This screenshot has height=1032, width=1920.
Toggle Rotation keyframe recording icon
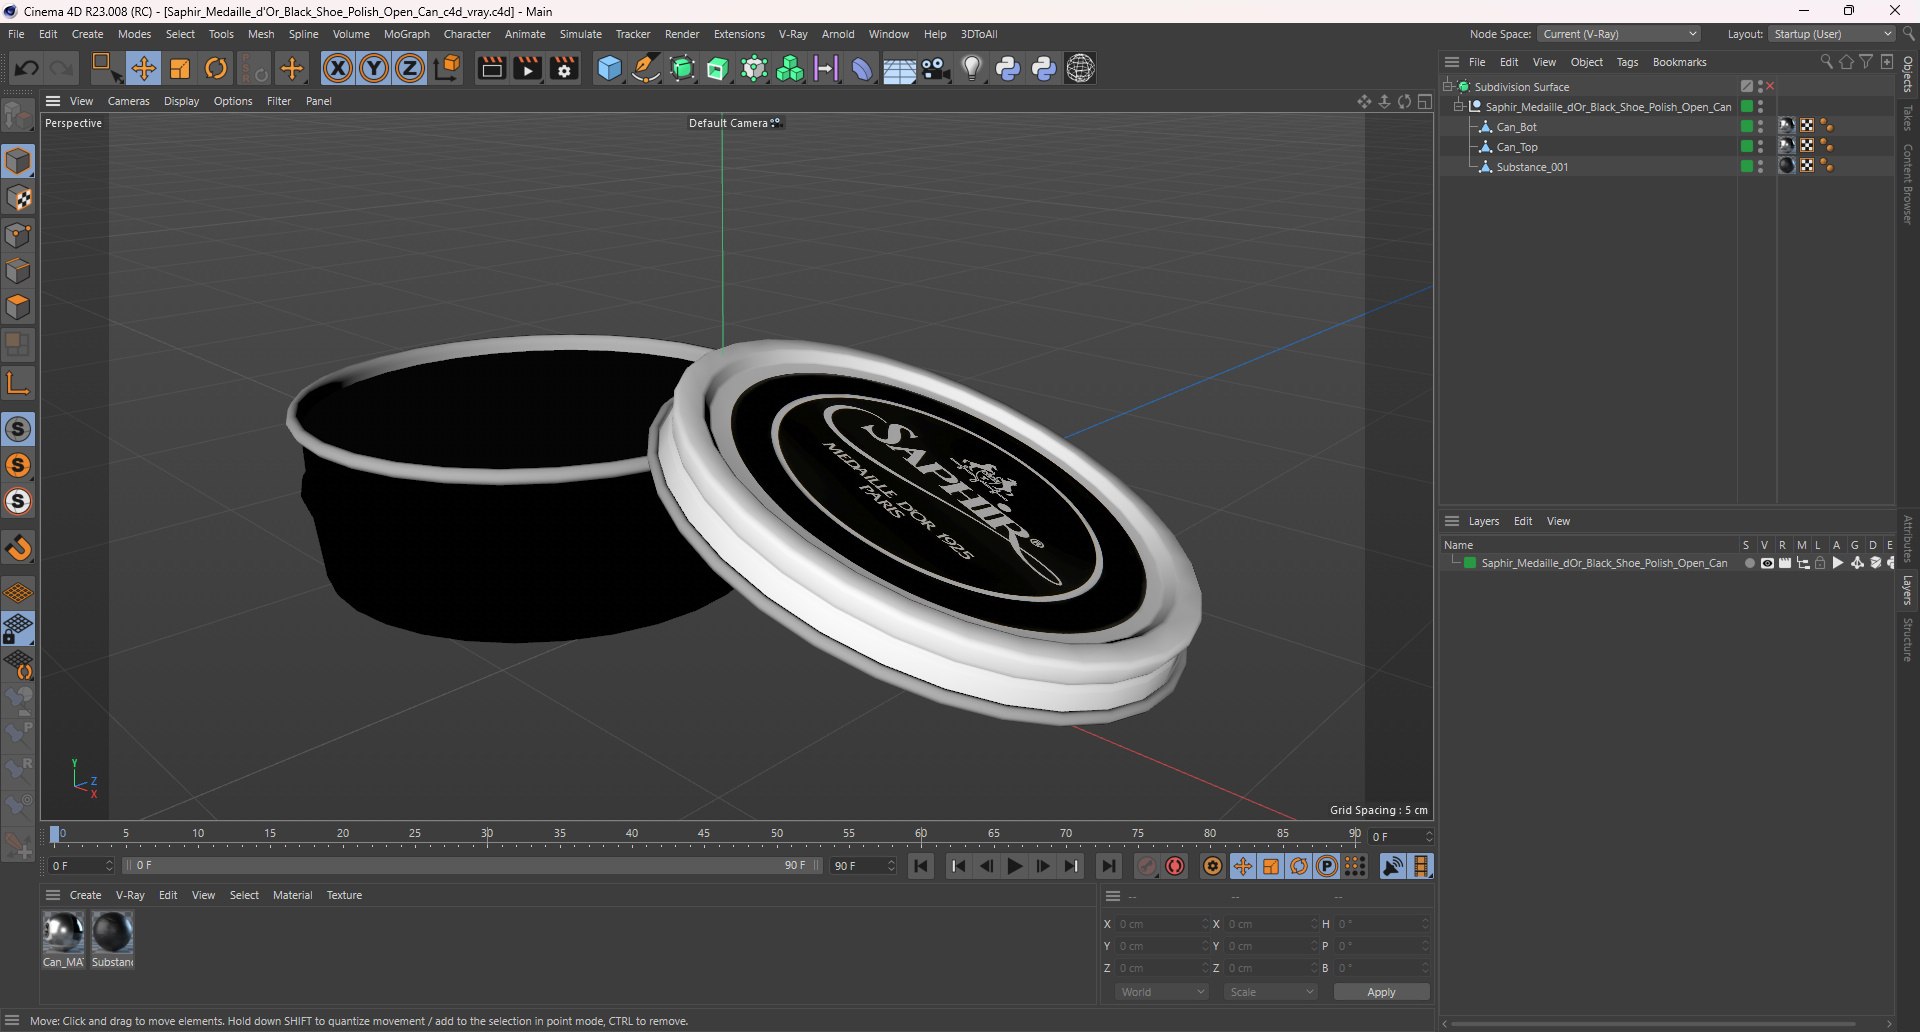click(1299, 866)
